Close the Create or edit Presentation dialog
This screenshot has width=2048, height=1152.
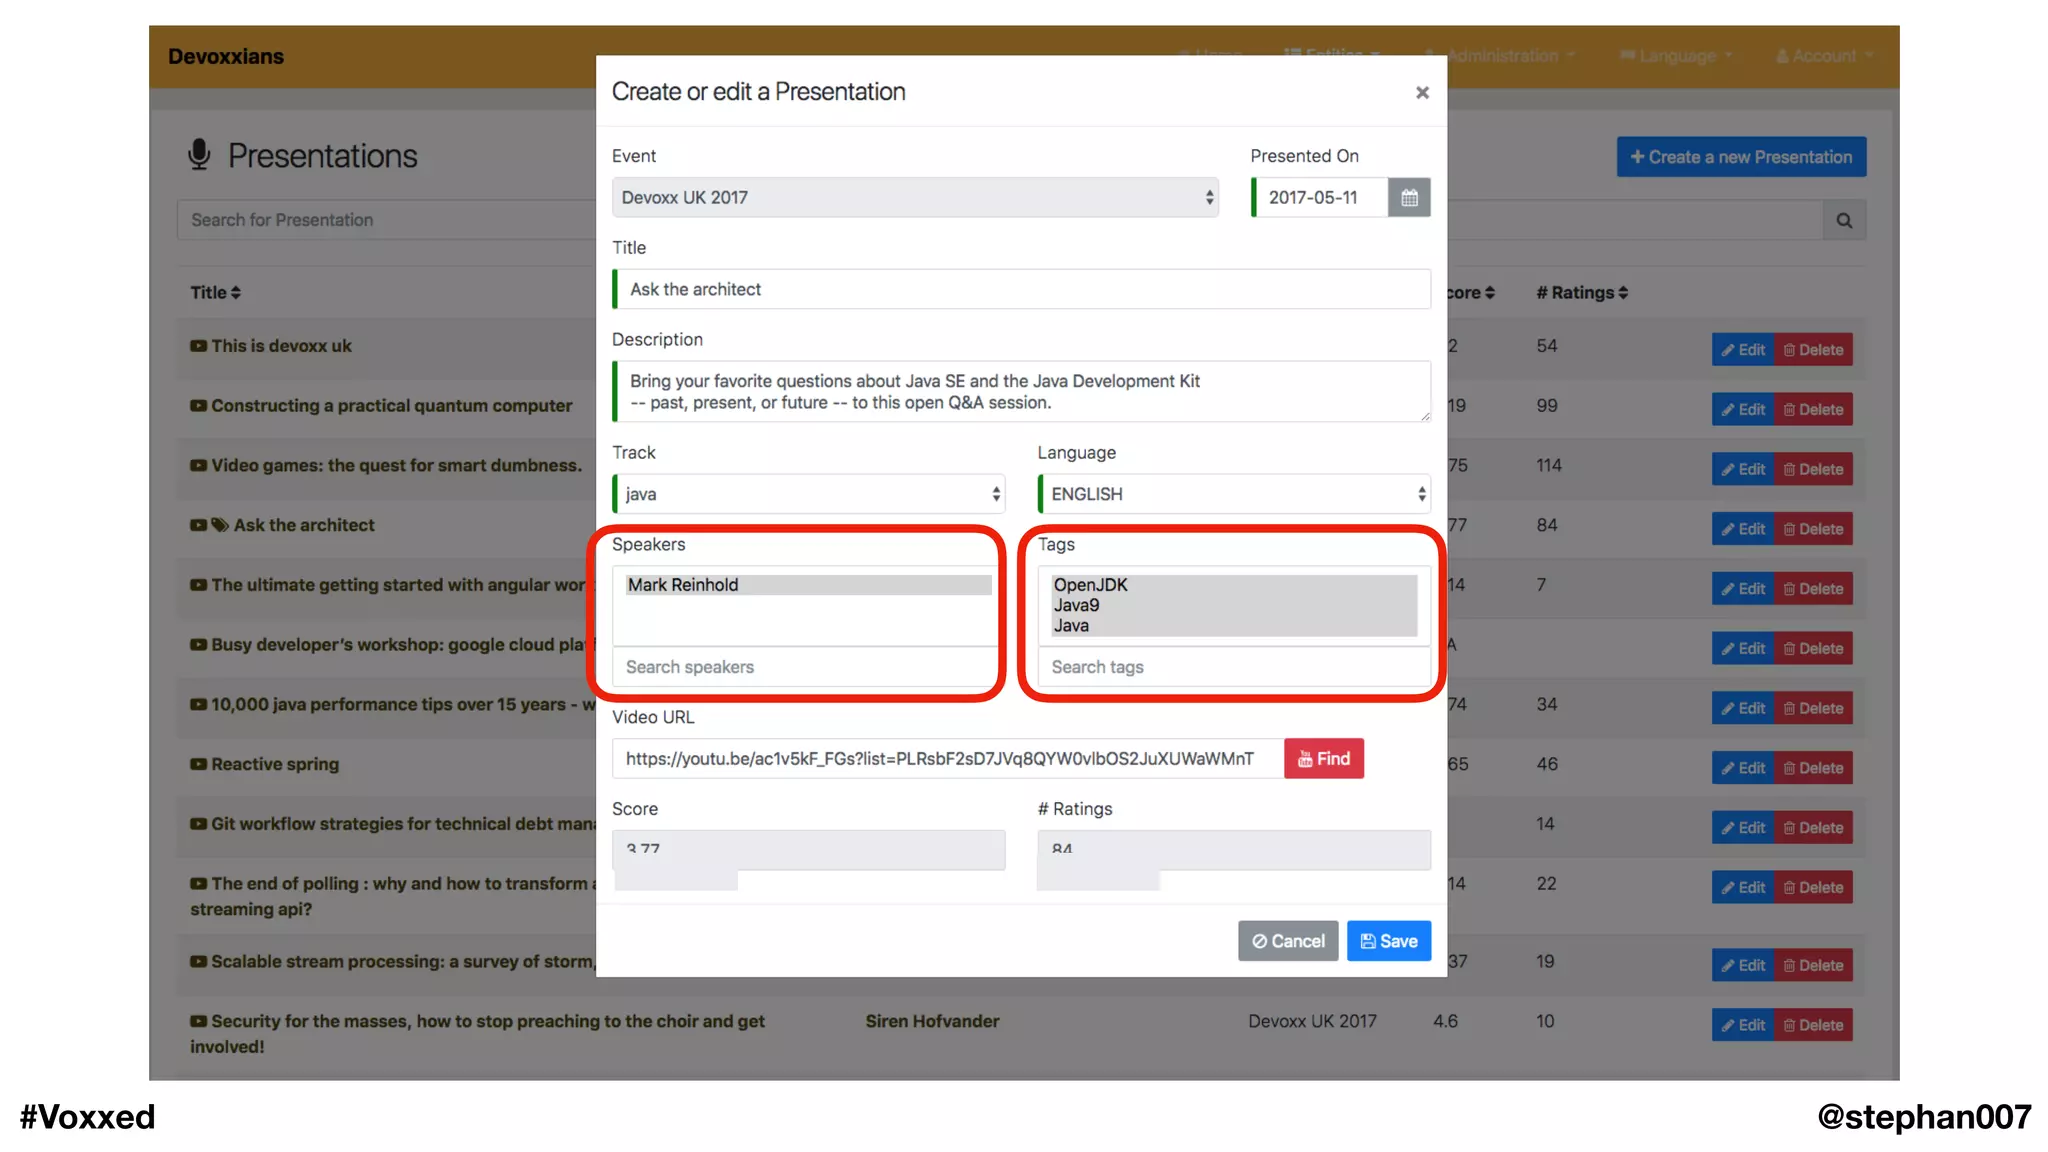1422,93
